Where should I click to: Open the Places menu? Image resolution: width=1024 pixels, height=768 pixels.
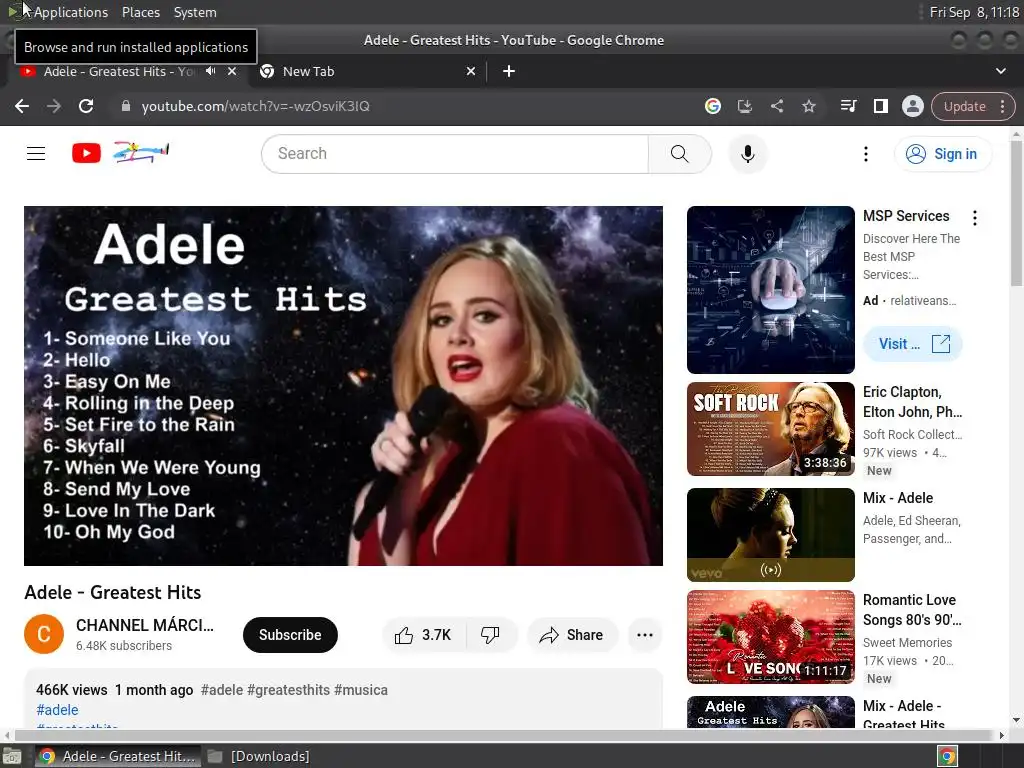(140, 12)
